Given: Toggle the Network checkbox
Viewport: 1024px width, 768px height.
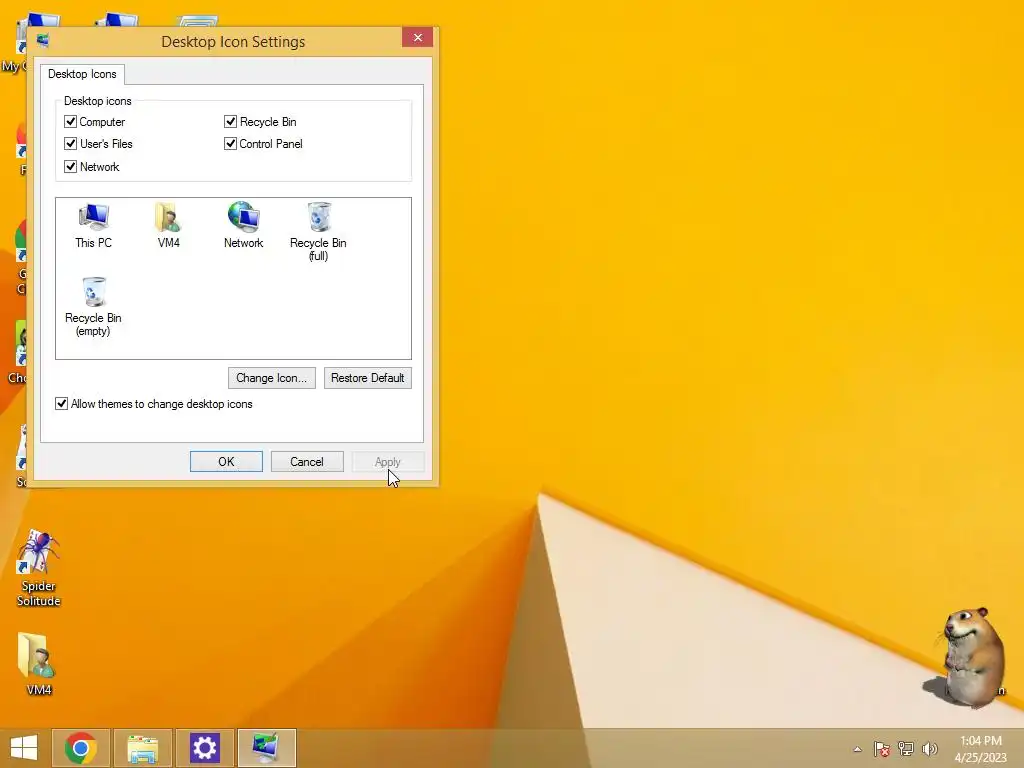Looking at the screenshot, I should click(x=71, y=167).
